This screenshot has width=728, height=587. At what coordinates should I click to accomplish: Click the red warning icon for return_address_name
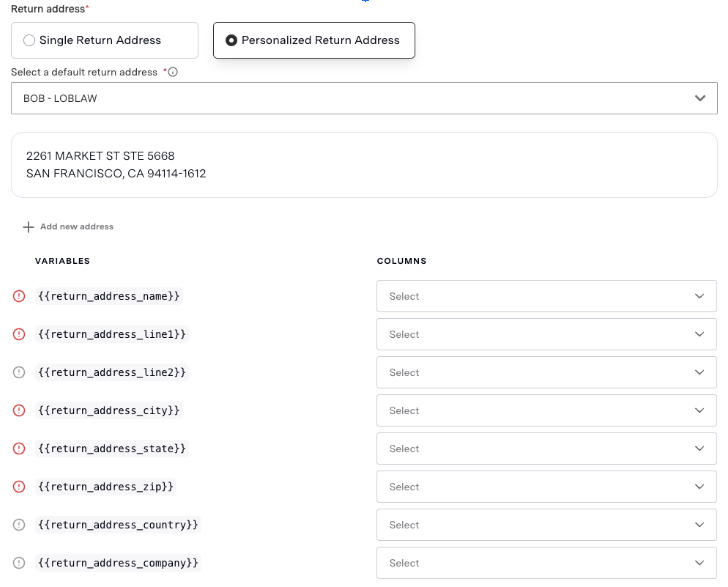click(19, 296)
